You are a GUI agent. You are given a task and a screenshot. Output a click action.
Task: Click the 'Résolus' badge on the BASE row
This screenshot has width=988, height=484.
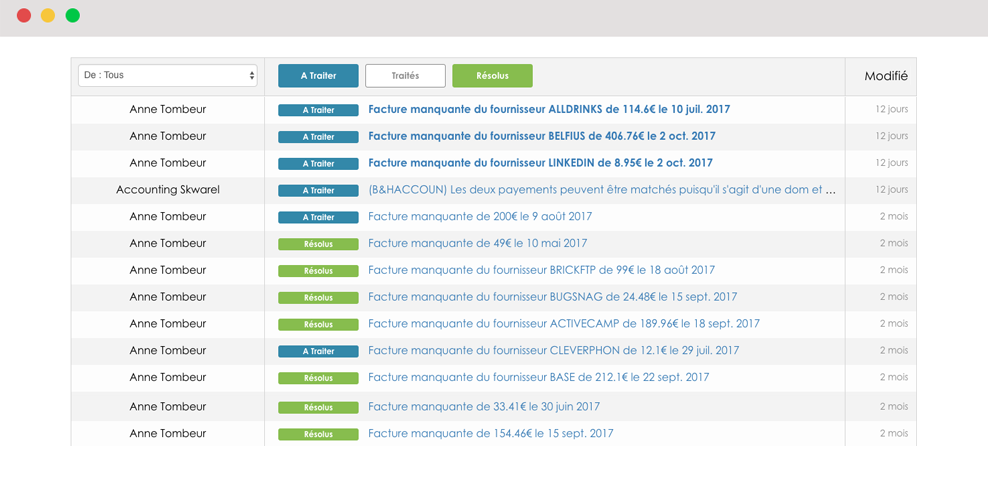pos(318,378)
